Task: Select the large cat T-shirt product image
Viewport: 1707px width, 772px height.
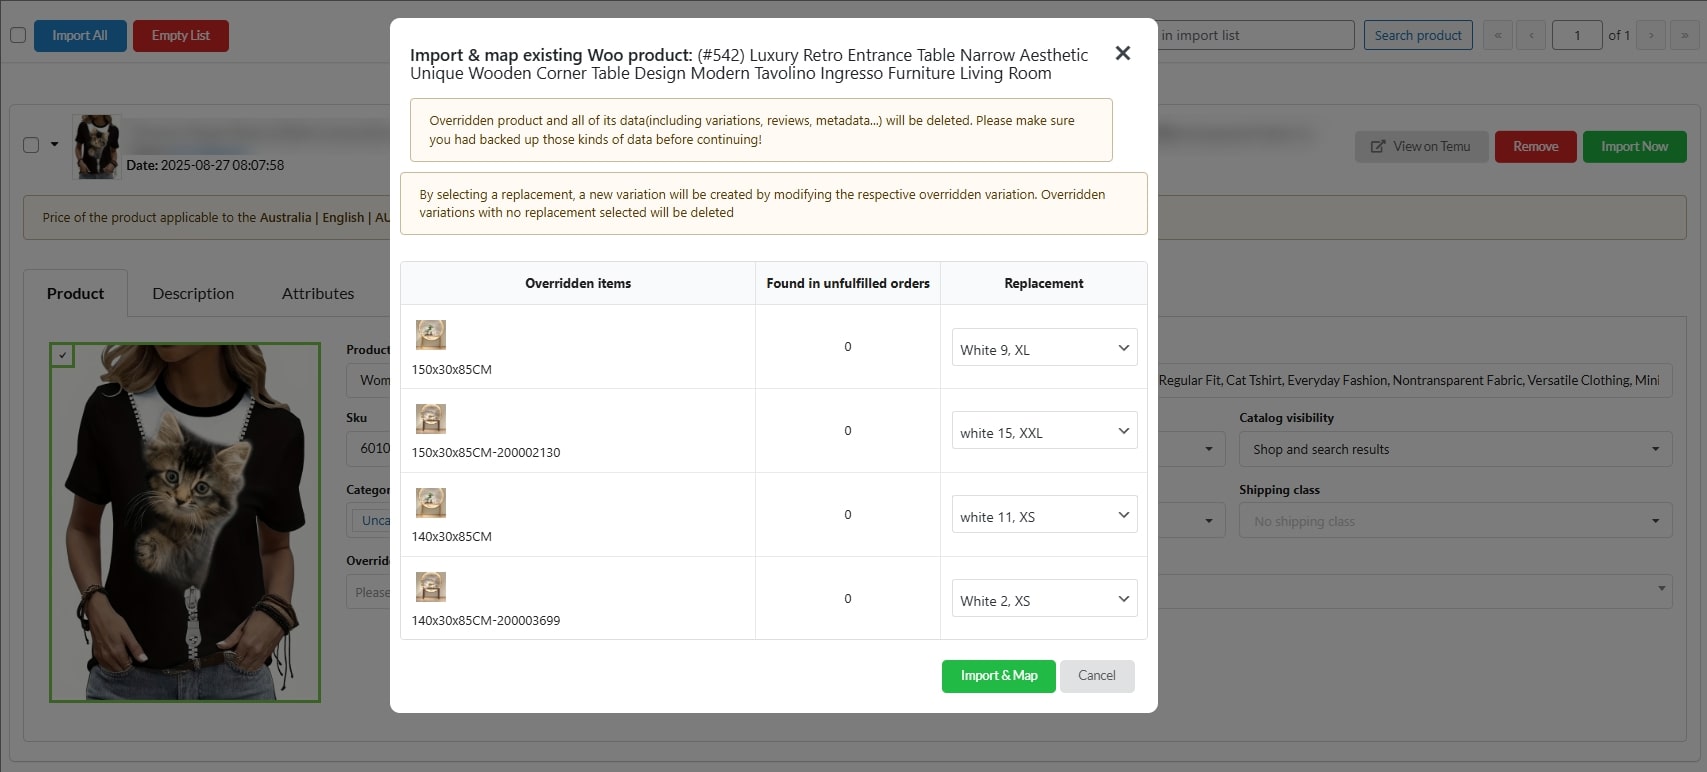Action: coord(185,522)
